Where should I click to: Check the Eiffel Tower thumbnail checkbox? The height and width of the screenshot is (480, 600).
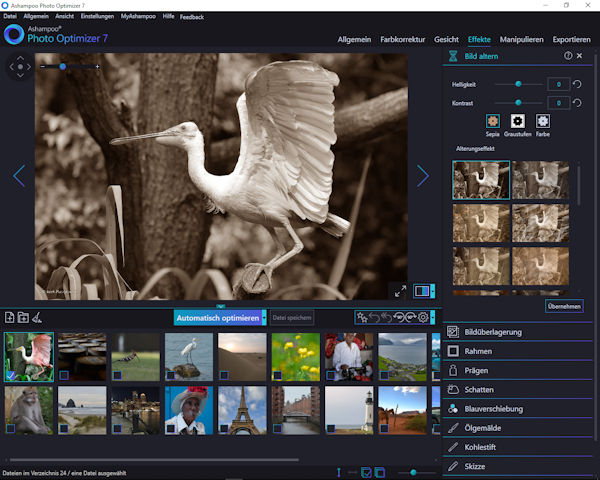click(x=224, y=428)
